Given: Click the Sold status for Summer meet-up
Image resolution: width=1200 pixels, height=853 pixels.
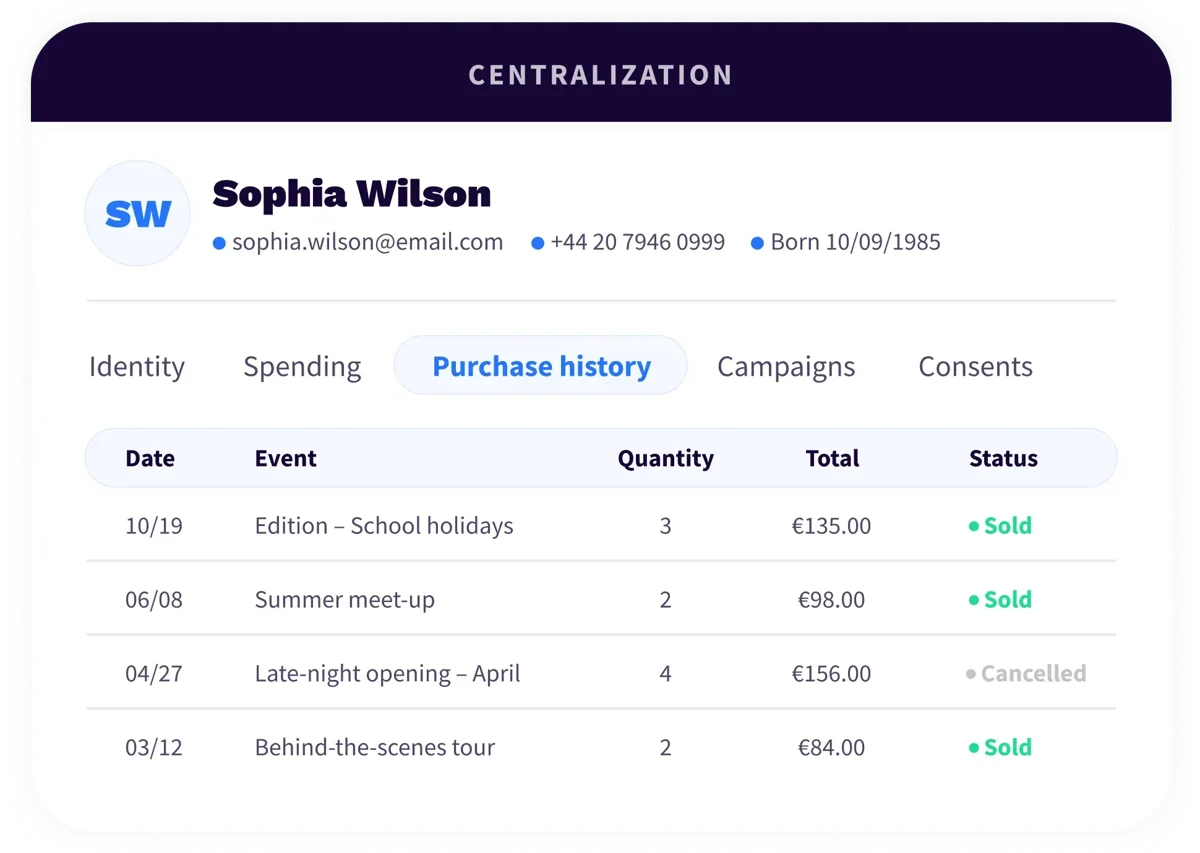Looking at the screenshot, I should (1000, 600).
